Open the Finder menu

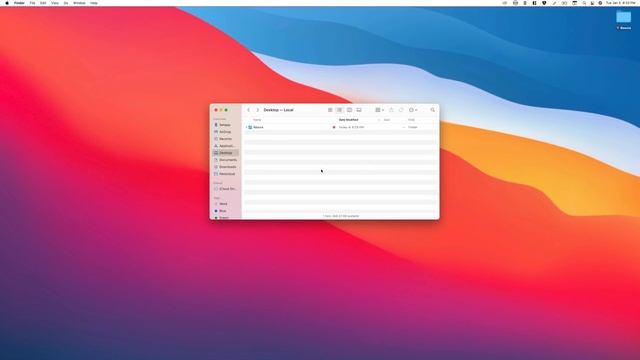click(x=19, y=3)
